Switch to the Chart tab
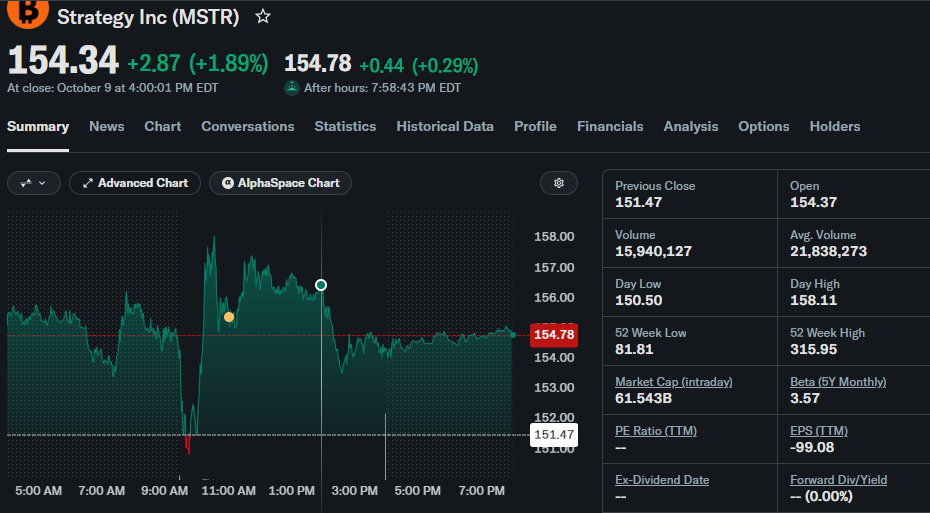Image resolution: width=930 pixels, height=513 pixels. pos(163,126)
